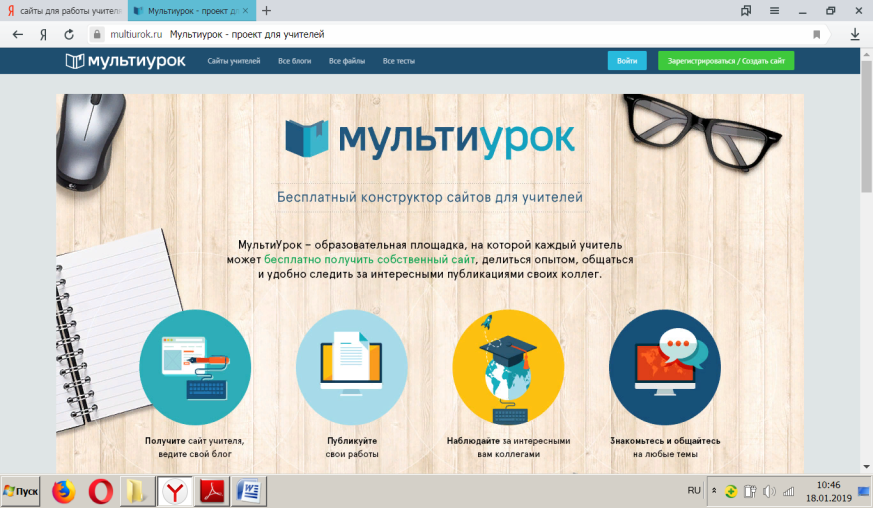This screenshot has width=873, height=508.
Task: Click the network signal tray icon
Action: click(788, 491)
